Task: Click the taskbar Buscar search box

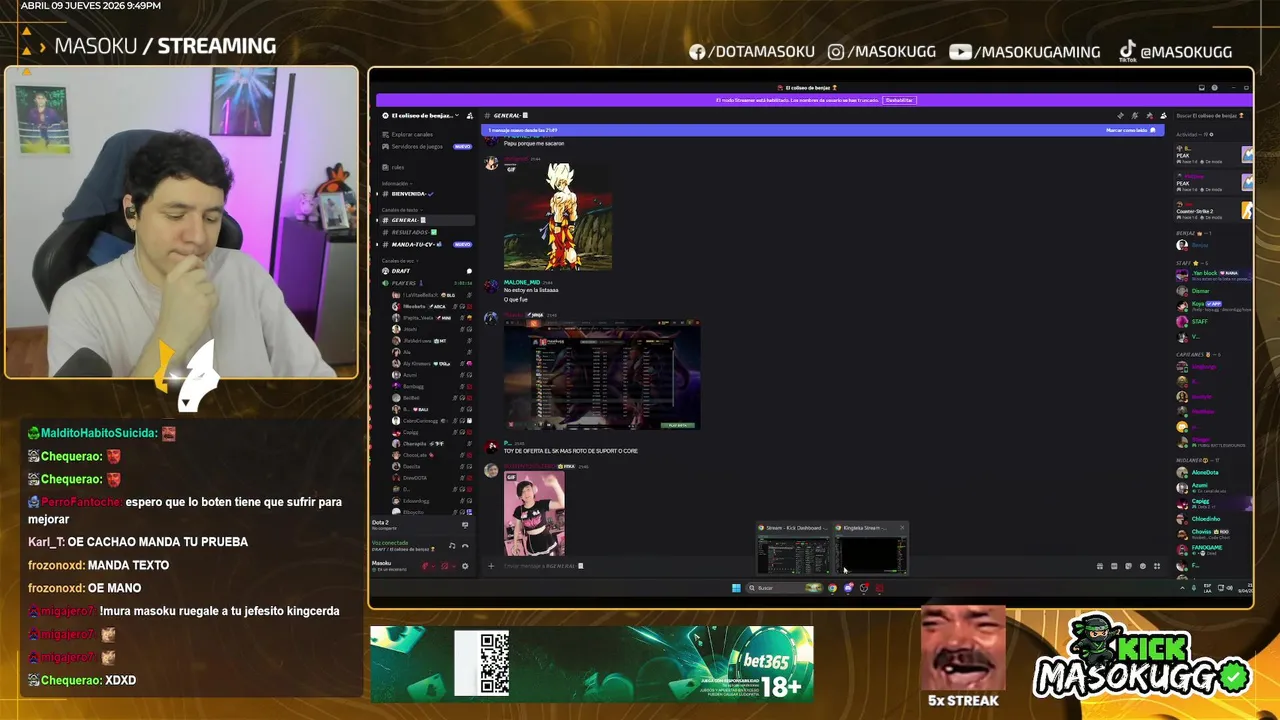Action: 784,588
